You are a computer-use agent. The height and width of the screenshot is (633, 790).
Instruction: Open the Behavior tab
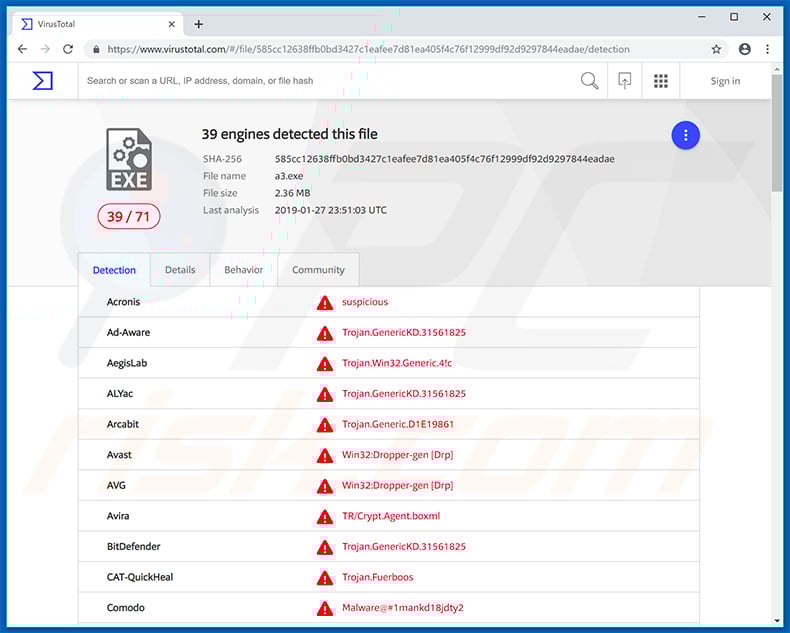(243, 270)
